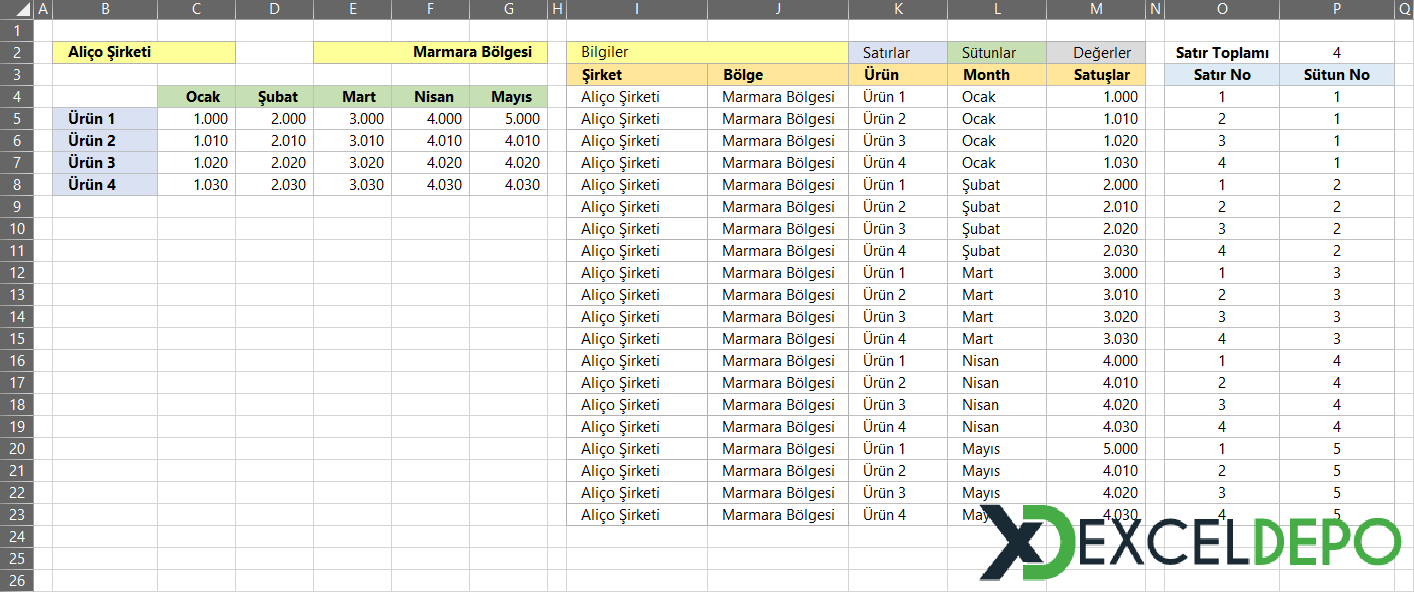Select row 10 header

click(x=17, y=229)
